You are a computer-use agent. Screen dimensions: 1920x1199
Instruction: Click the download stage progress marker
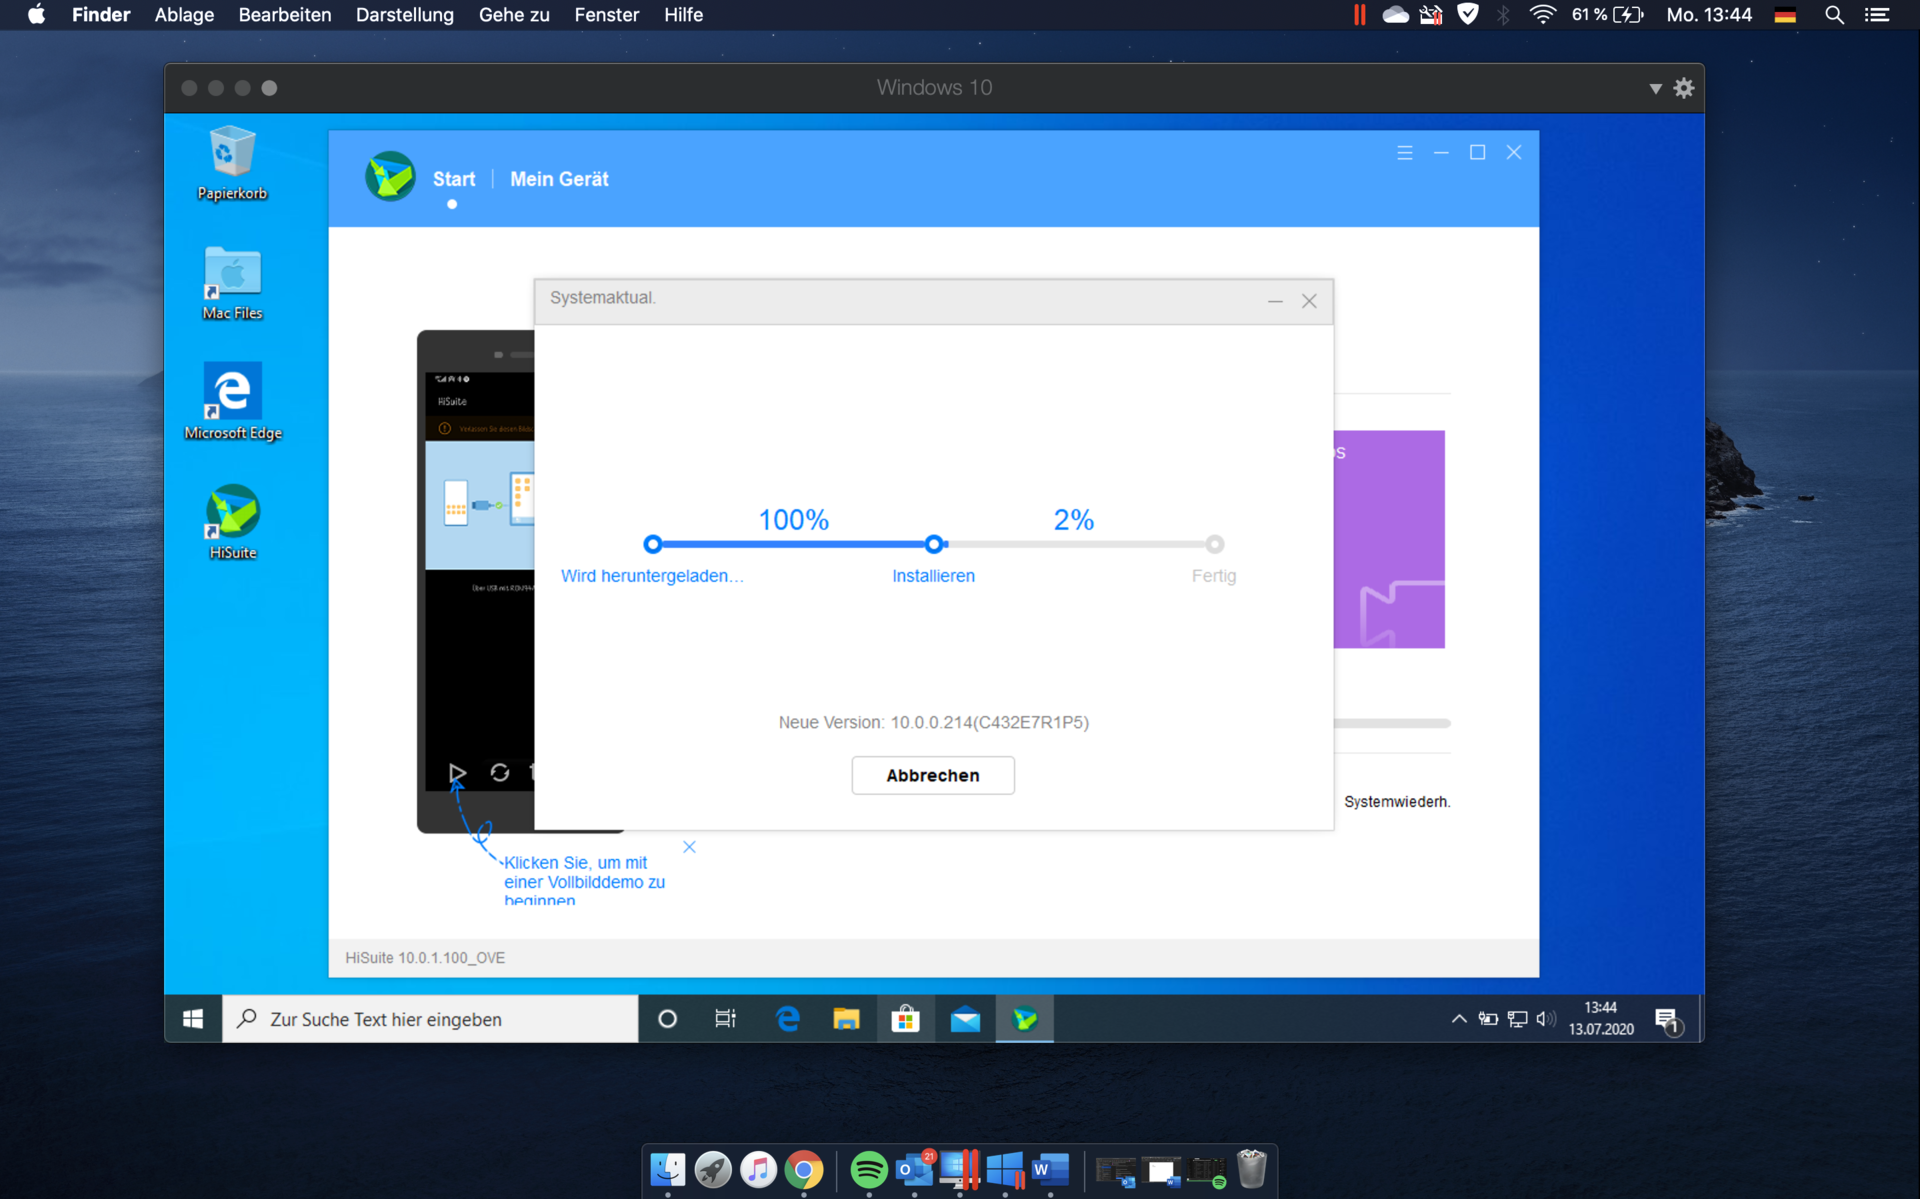coord(653,544)
